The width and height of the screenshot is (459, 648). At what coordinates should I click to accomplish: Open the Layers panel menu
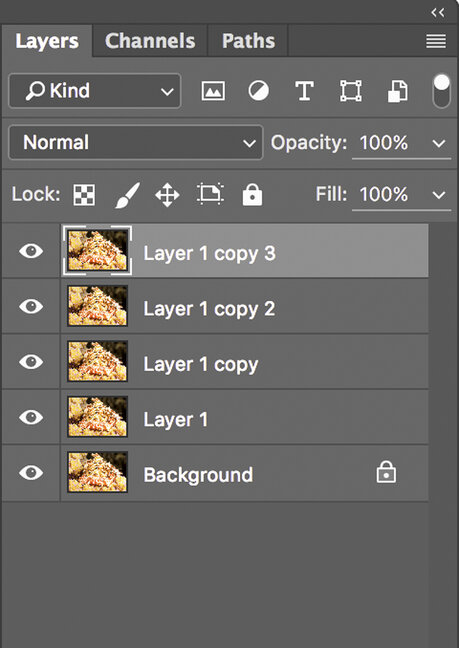436,41
